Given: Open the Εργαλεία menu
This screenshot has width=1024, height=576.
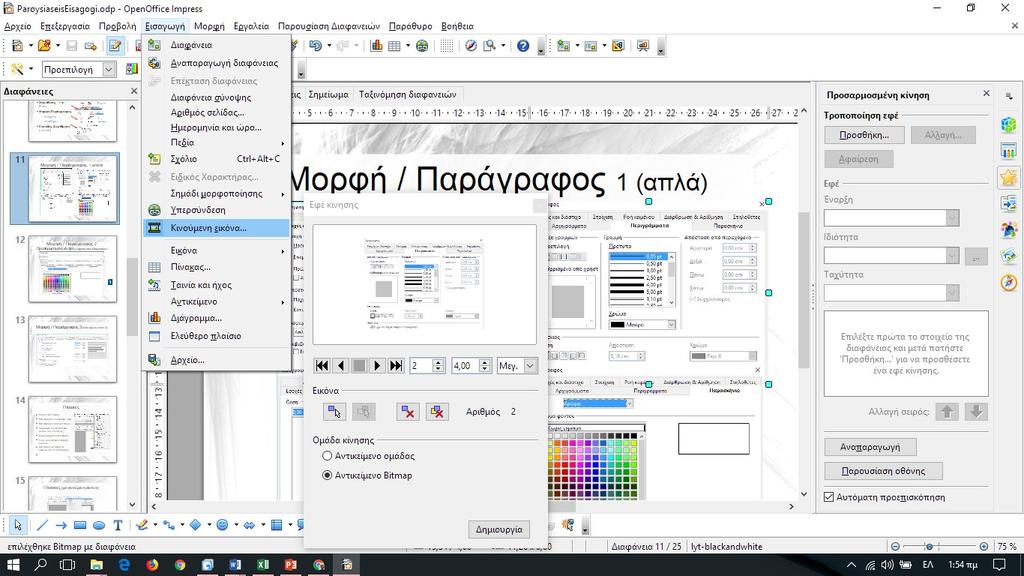Looking at the screenshot, I should (x=251, y=26).
